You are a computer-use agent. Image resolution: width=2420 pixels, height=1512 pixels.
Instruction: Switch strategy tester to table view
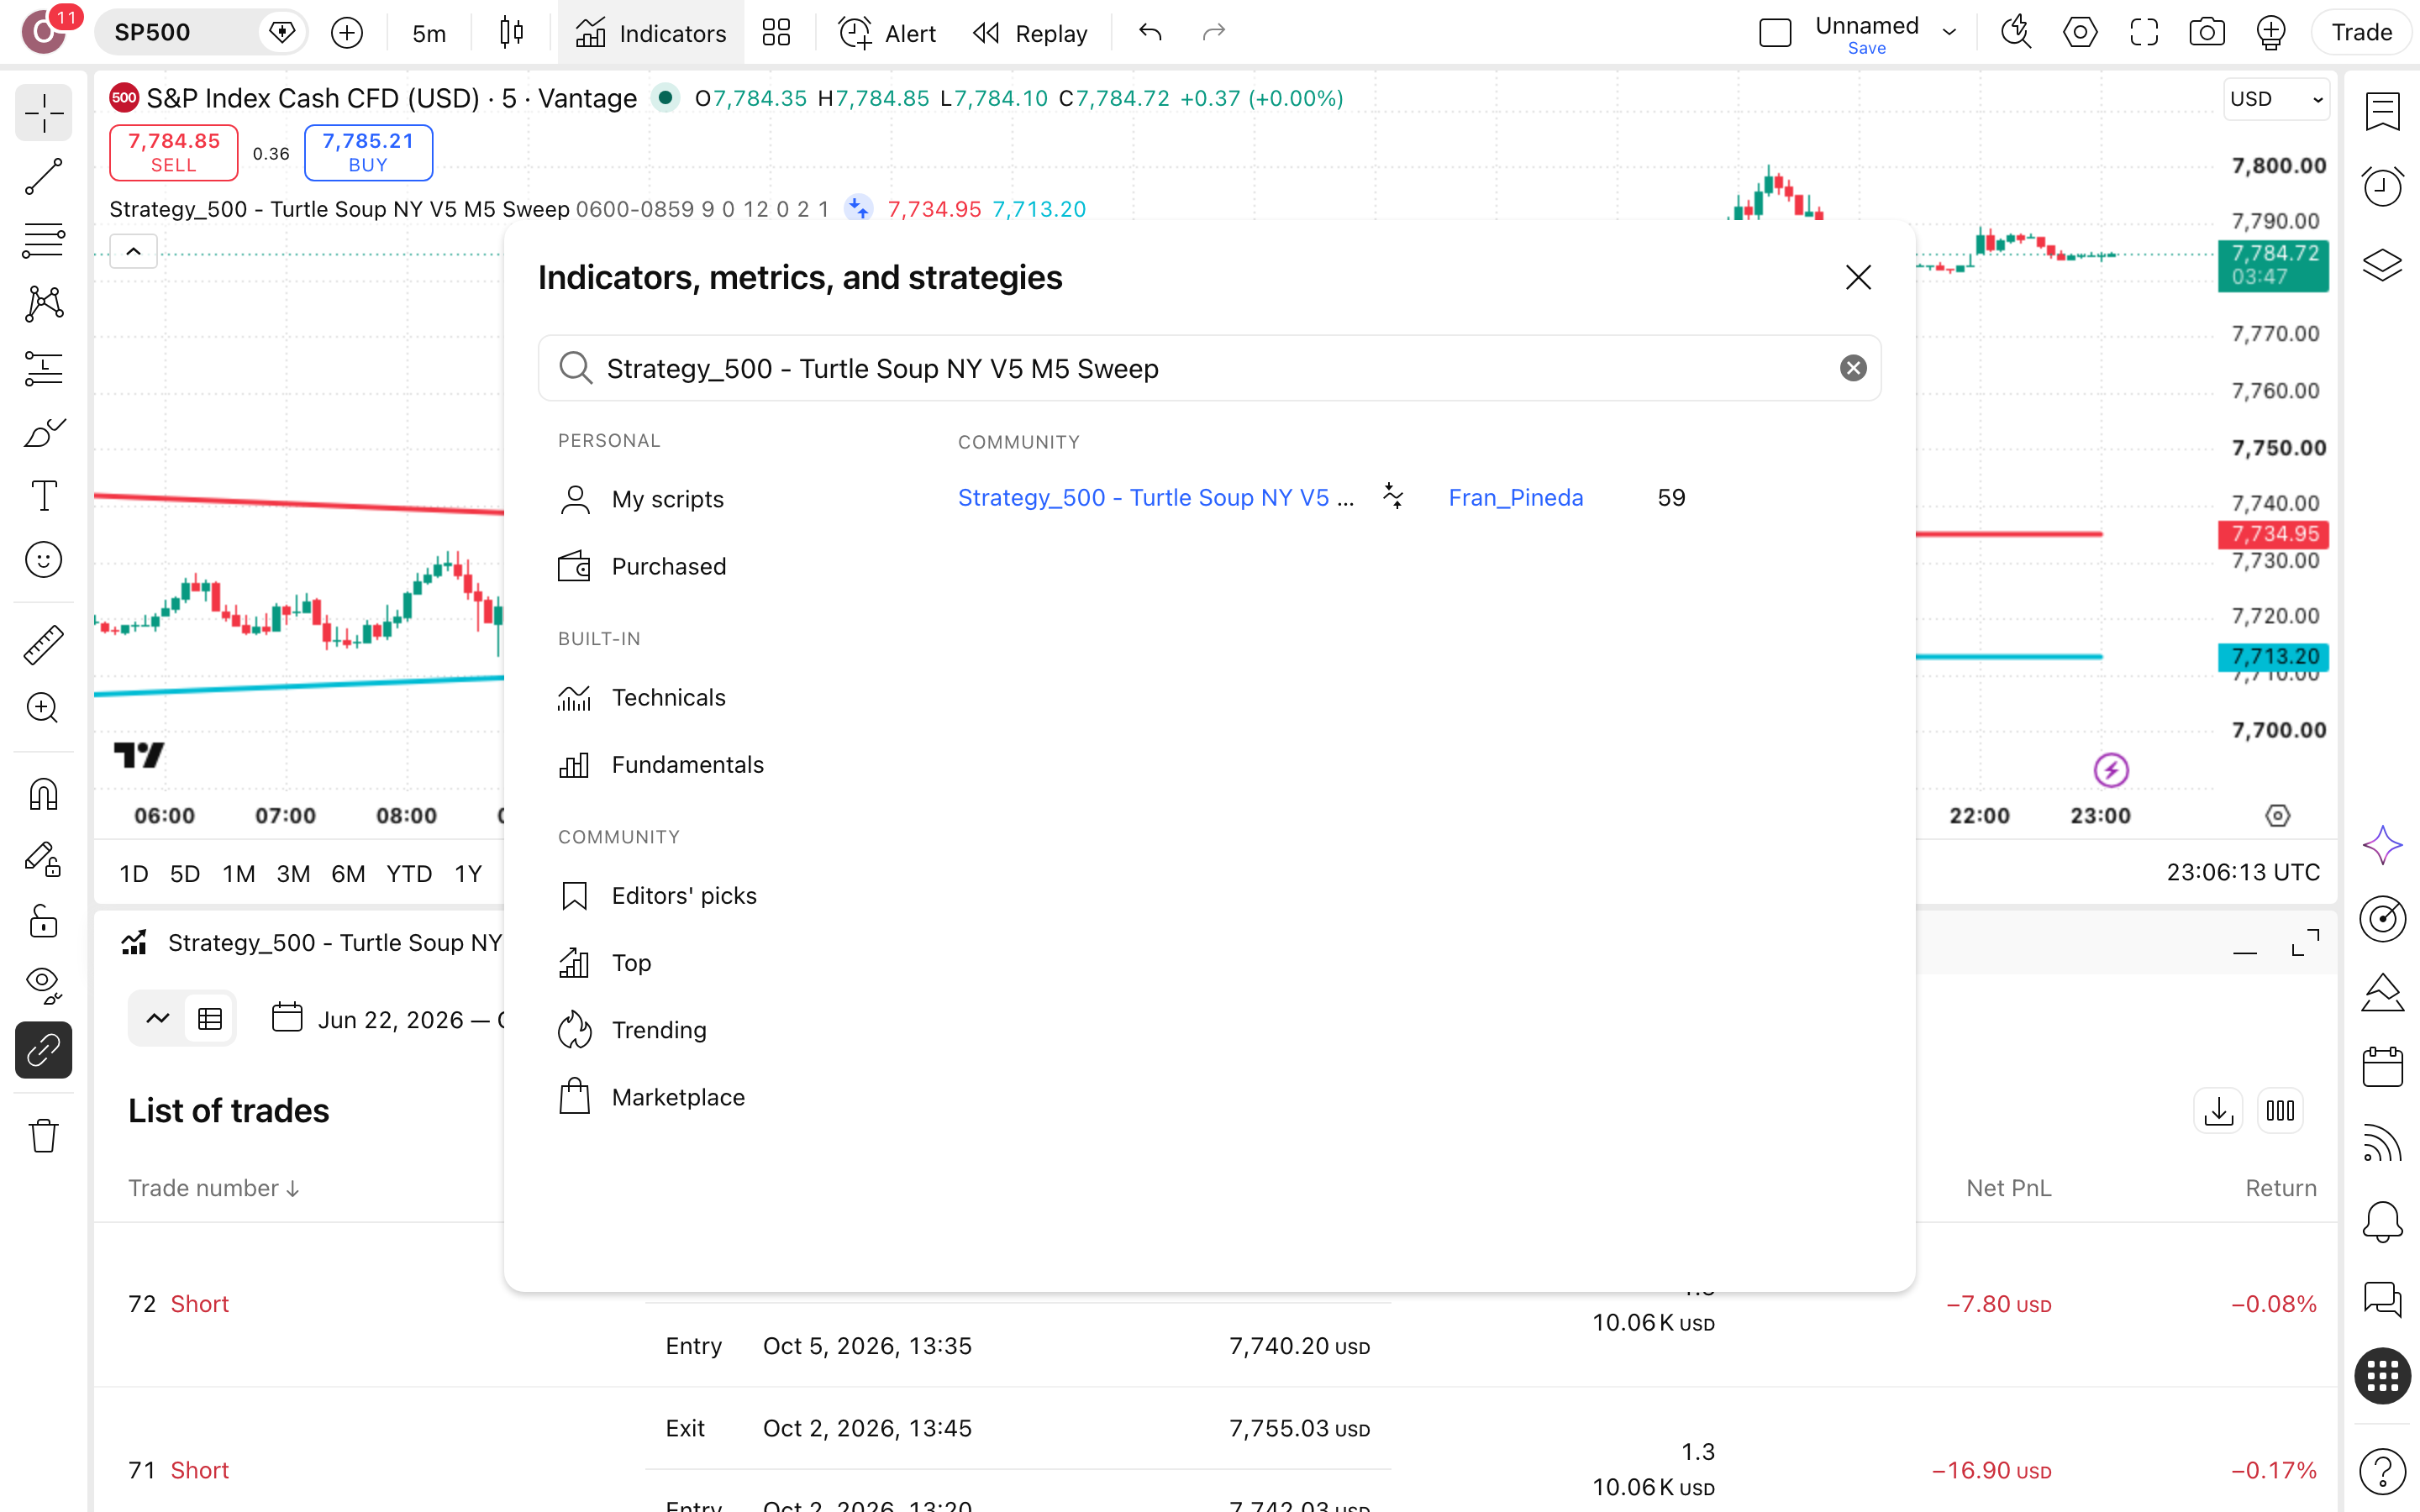(209, 1019)
